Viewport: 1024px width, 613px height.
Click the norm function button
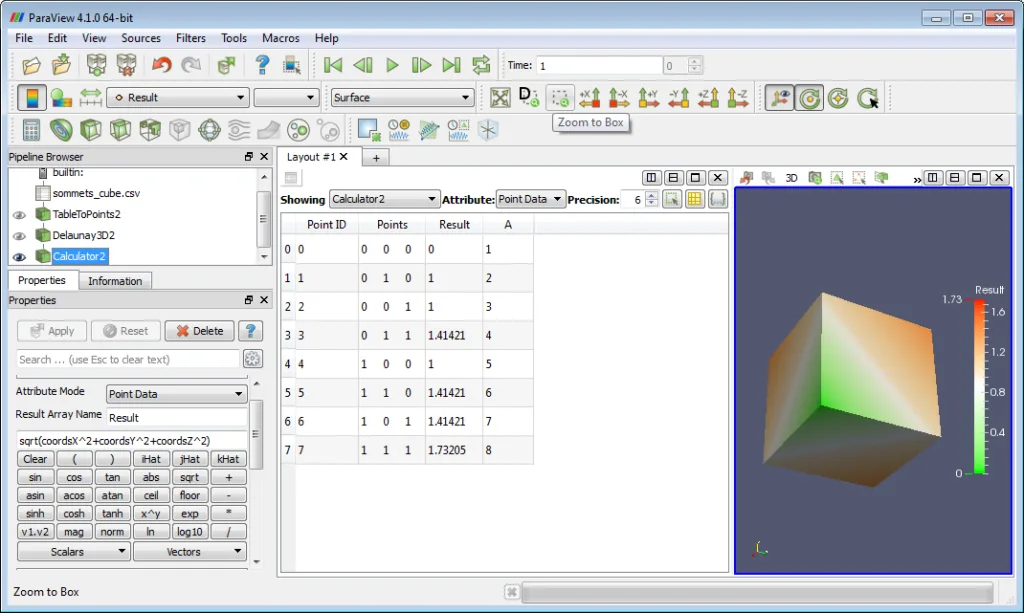click(112, 532)
